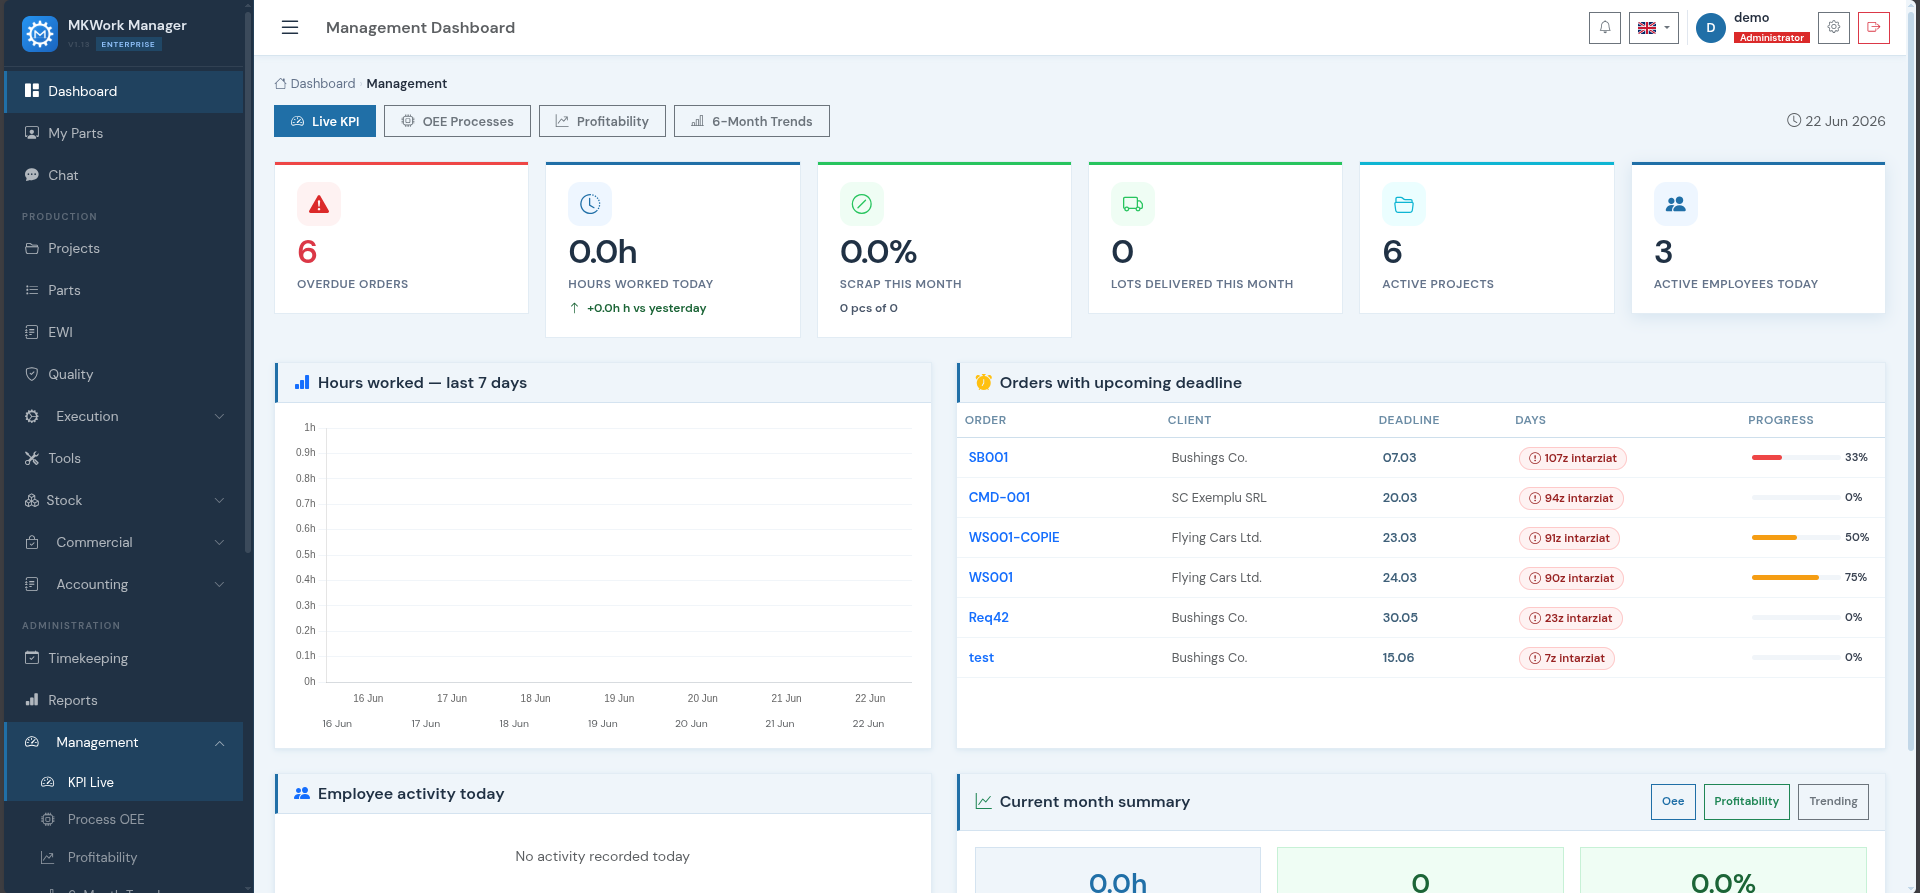
Task: Expand the Stock sidebar section
Action: [124, 500]
